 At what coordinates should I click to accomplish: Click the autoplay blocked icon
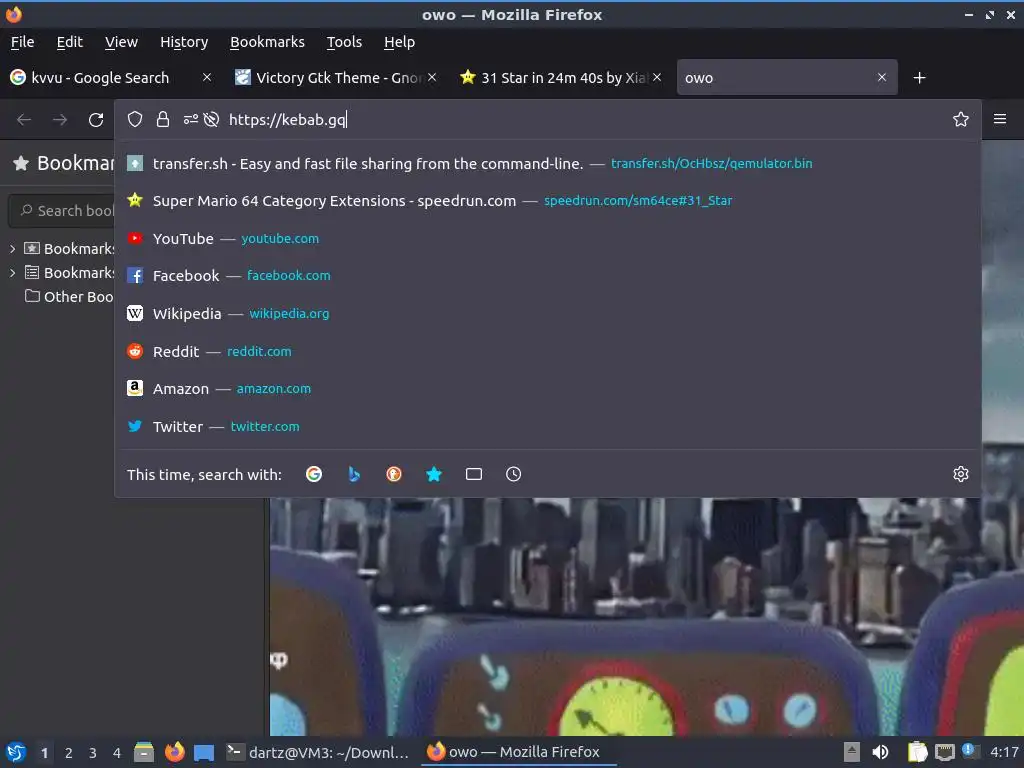click(211, 120)
